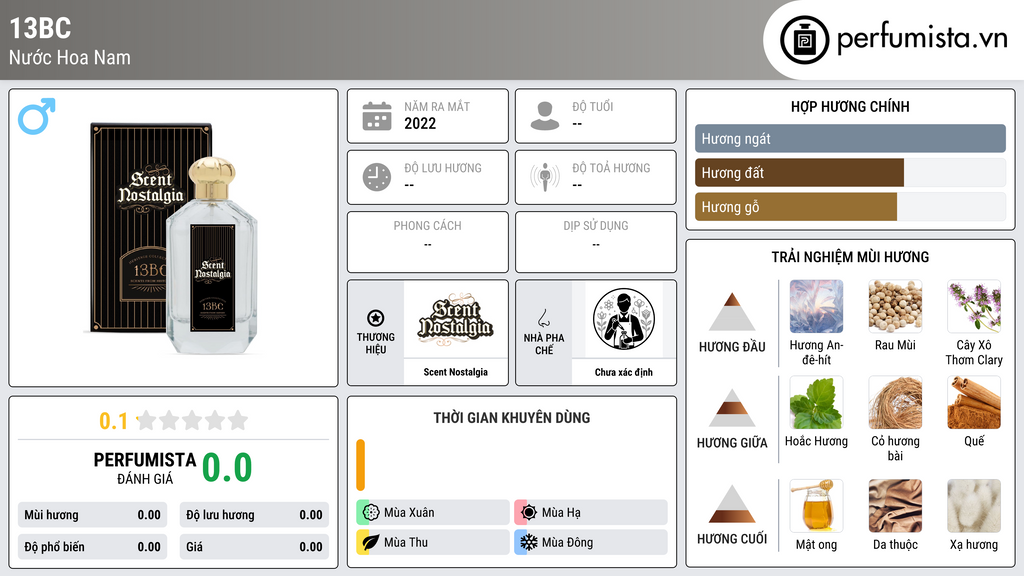This screenshot has width=1024, height=576.
Task: Click the Chưa xác định perfumer label
Action: coord(624,372)
